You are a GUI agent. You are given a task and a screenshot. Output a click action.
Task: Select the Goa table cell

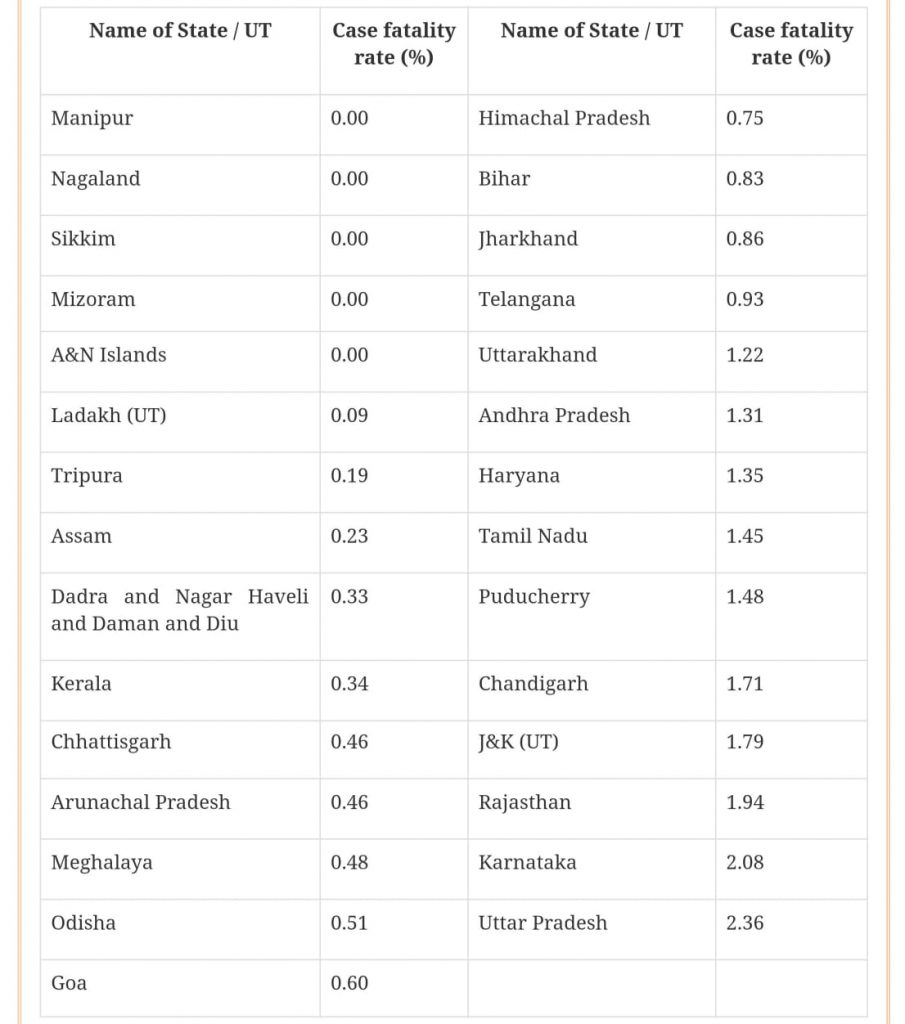[180, 988]
